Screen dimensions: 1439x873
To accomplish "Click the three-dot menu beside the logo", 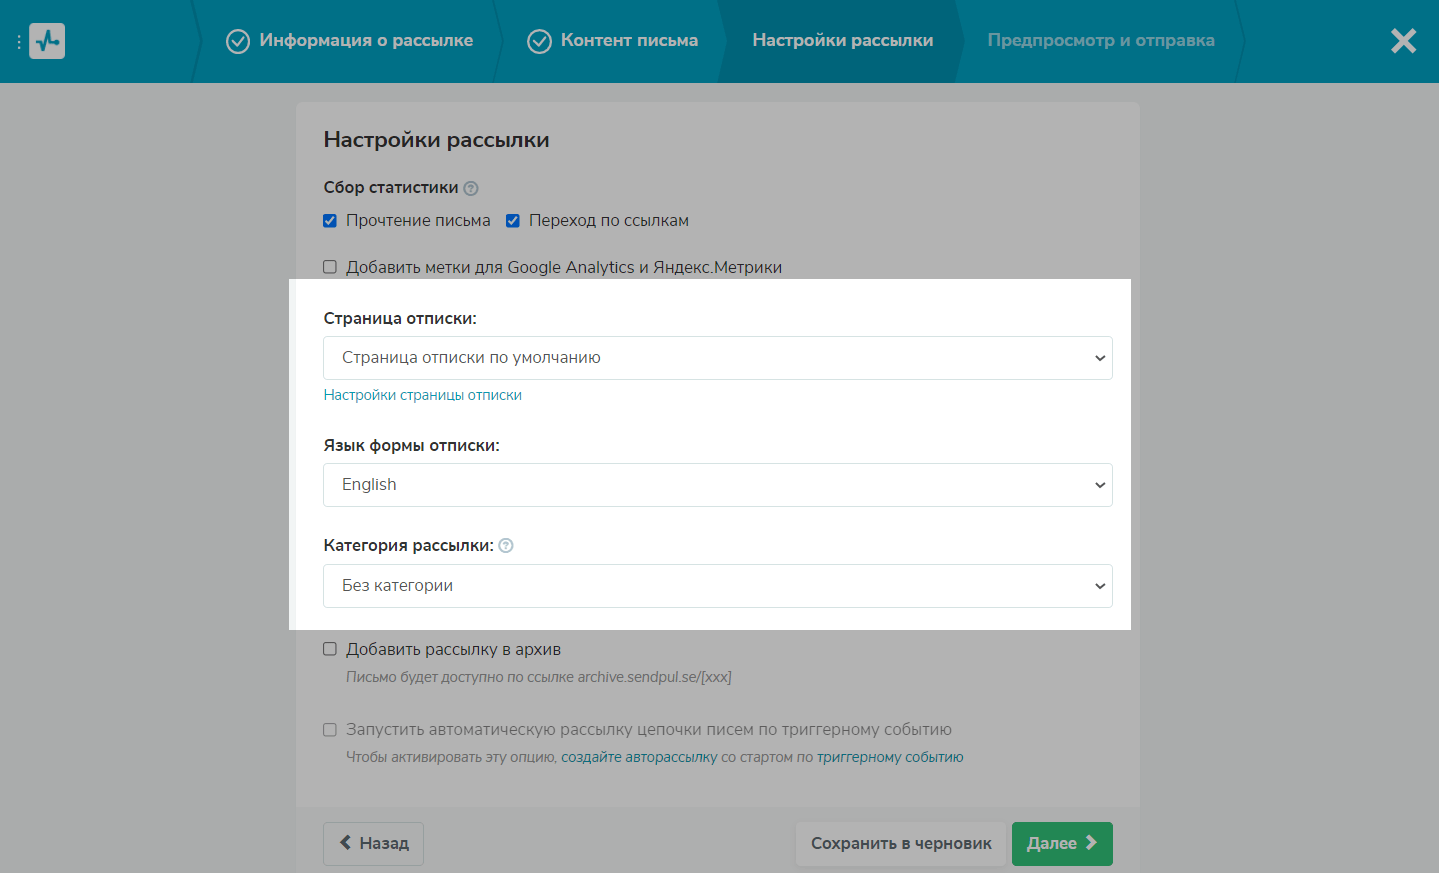I will click(19, 42).
